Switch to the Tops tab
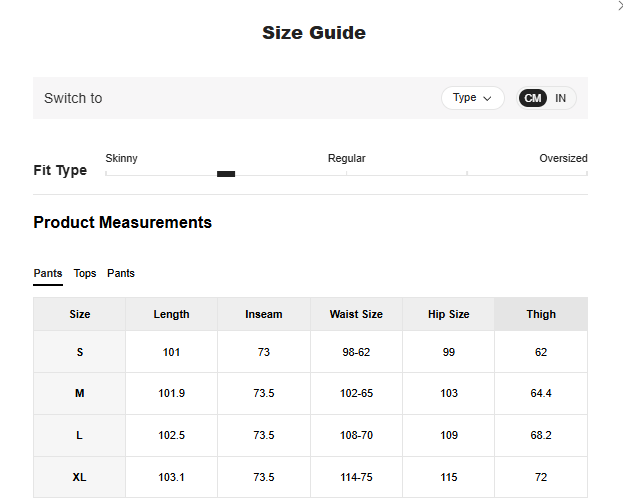 pos(85,273)
